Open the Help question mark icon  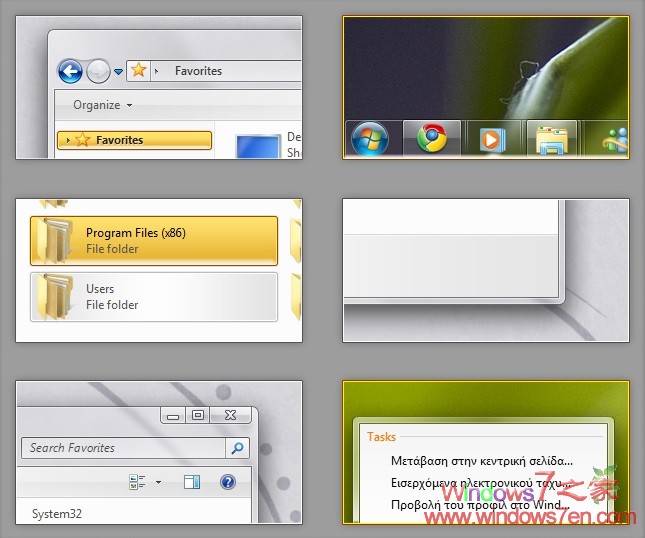point(228,482)
